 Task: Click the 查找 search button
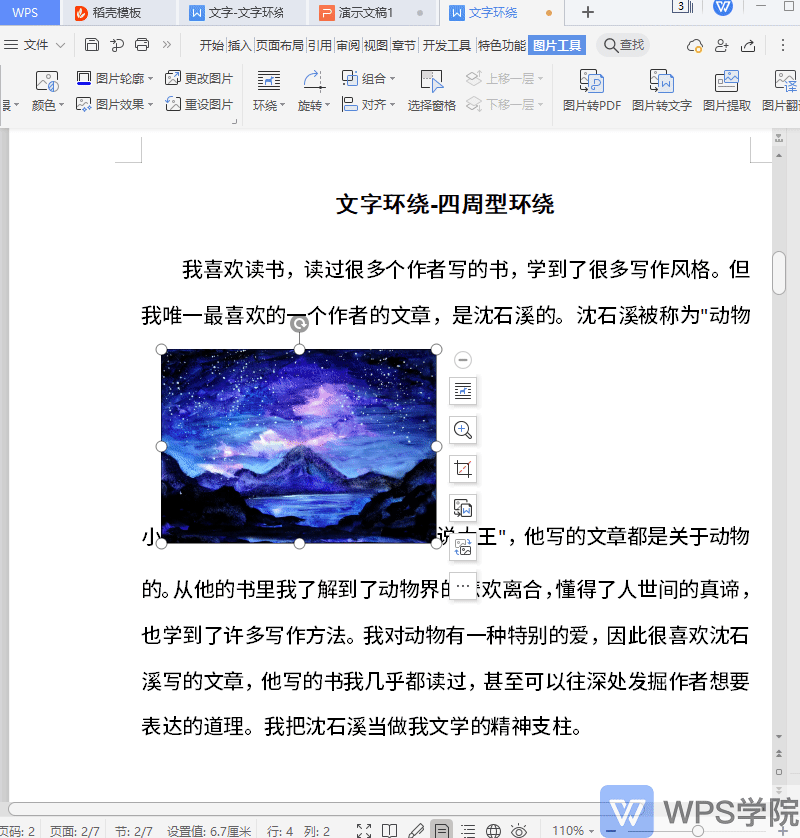(623, 45)
